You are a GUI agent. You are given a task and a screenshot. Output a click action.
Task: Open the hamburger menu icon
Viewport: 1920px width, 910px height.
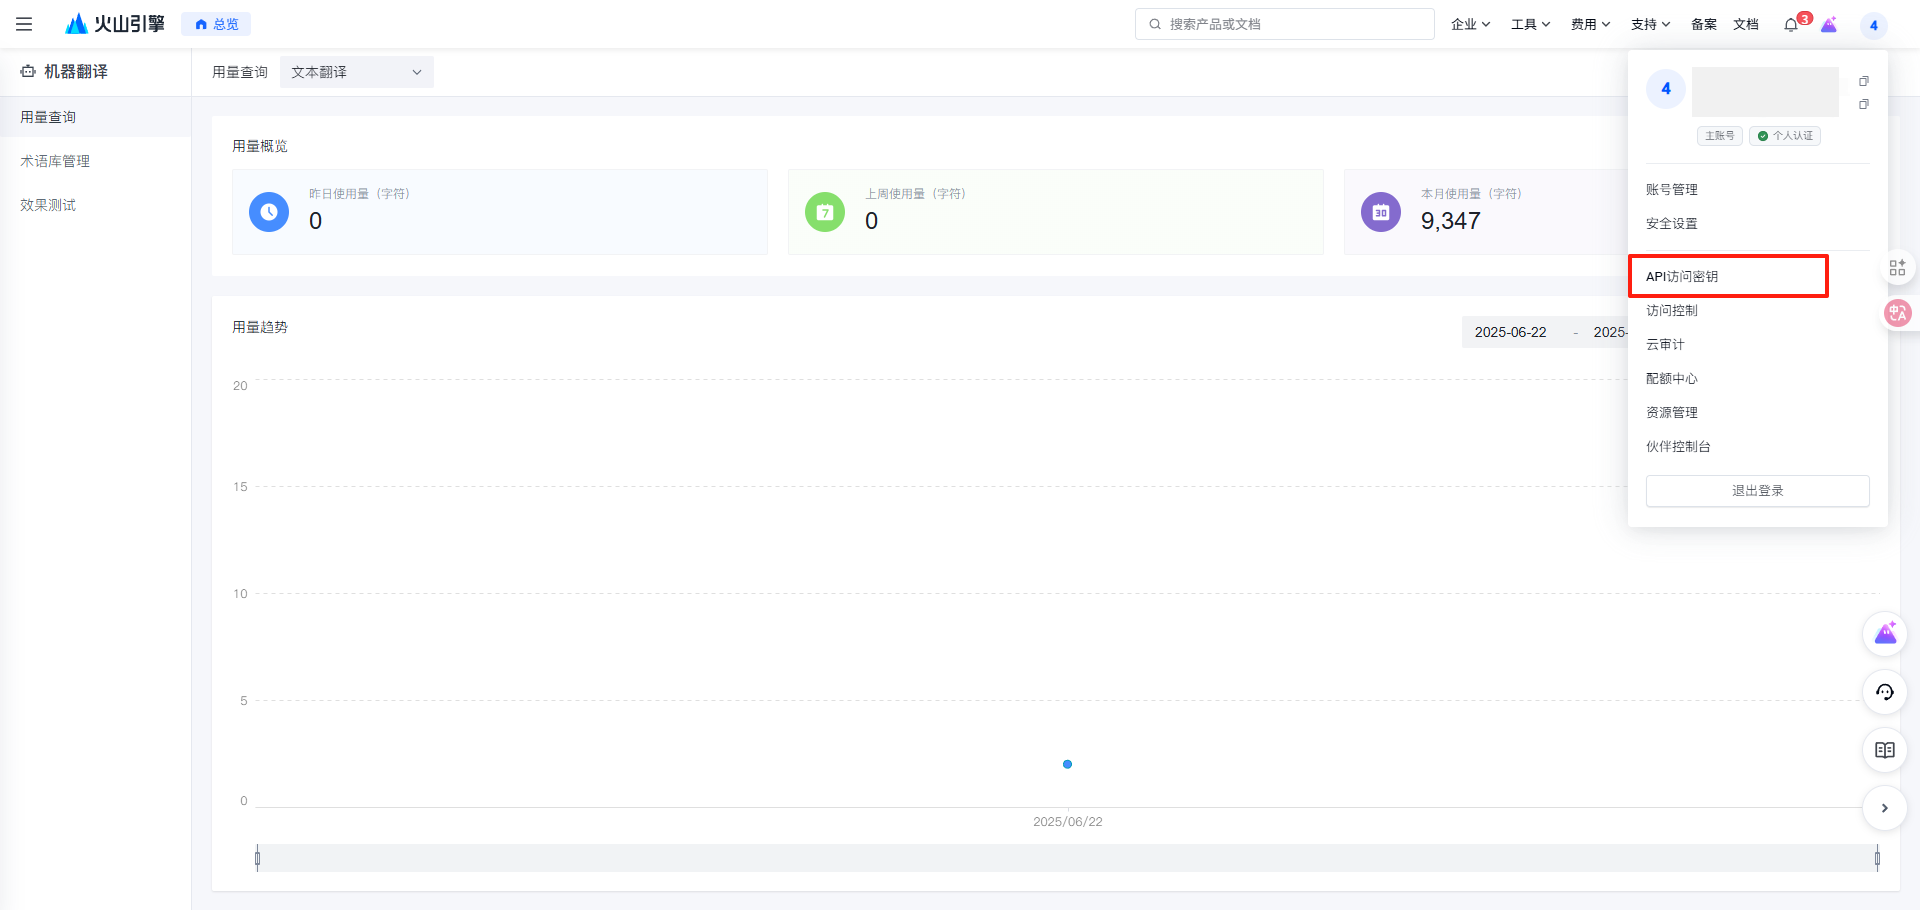click(24, 24)
